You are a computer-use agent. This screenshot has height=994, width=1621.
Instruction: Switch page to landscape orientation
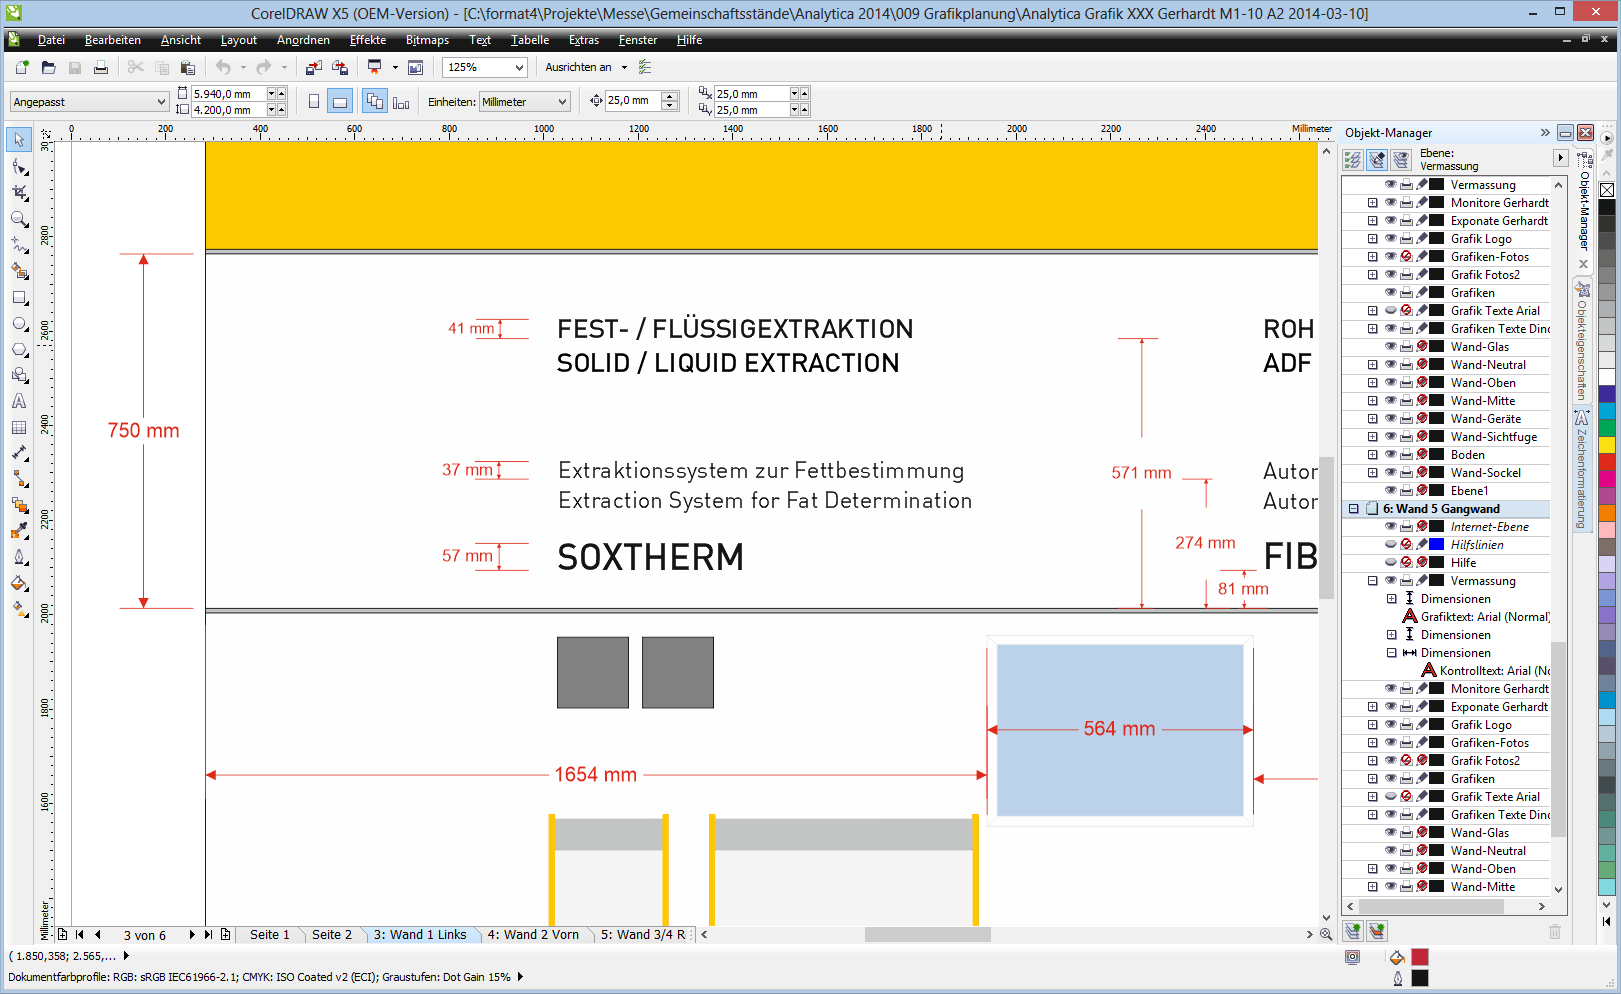pyautogui.click(x=340, y=102)
